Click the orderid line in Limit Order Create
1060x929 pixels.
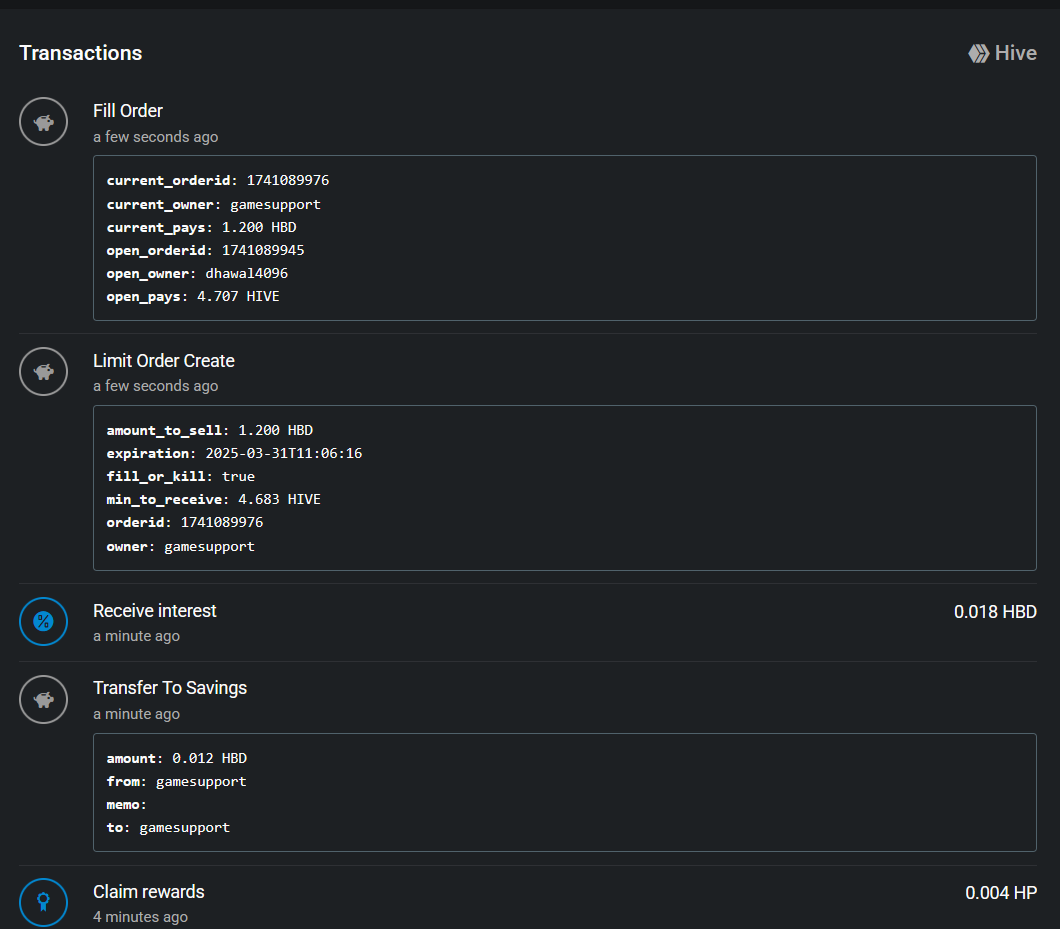pos(185,523)
